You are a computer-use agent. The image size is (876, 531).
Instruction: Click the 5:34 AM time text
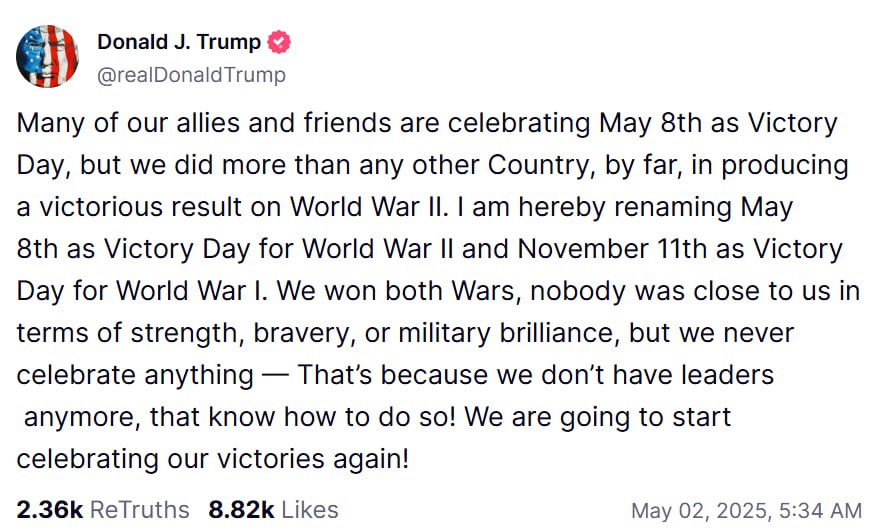pyautogui.click(x=820, y=511)
